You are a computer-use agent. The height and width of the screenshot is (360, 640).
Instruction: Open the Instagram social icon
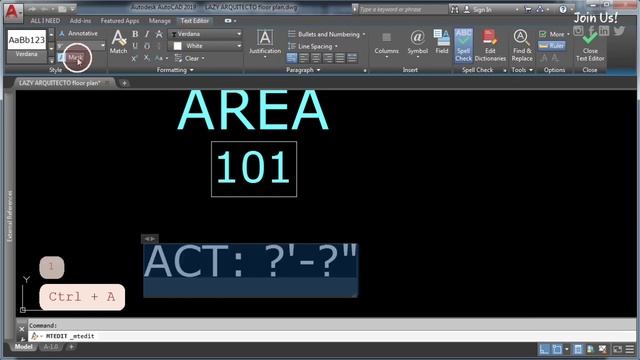point(578,31)
